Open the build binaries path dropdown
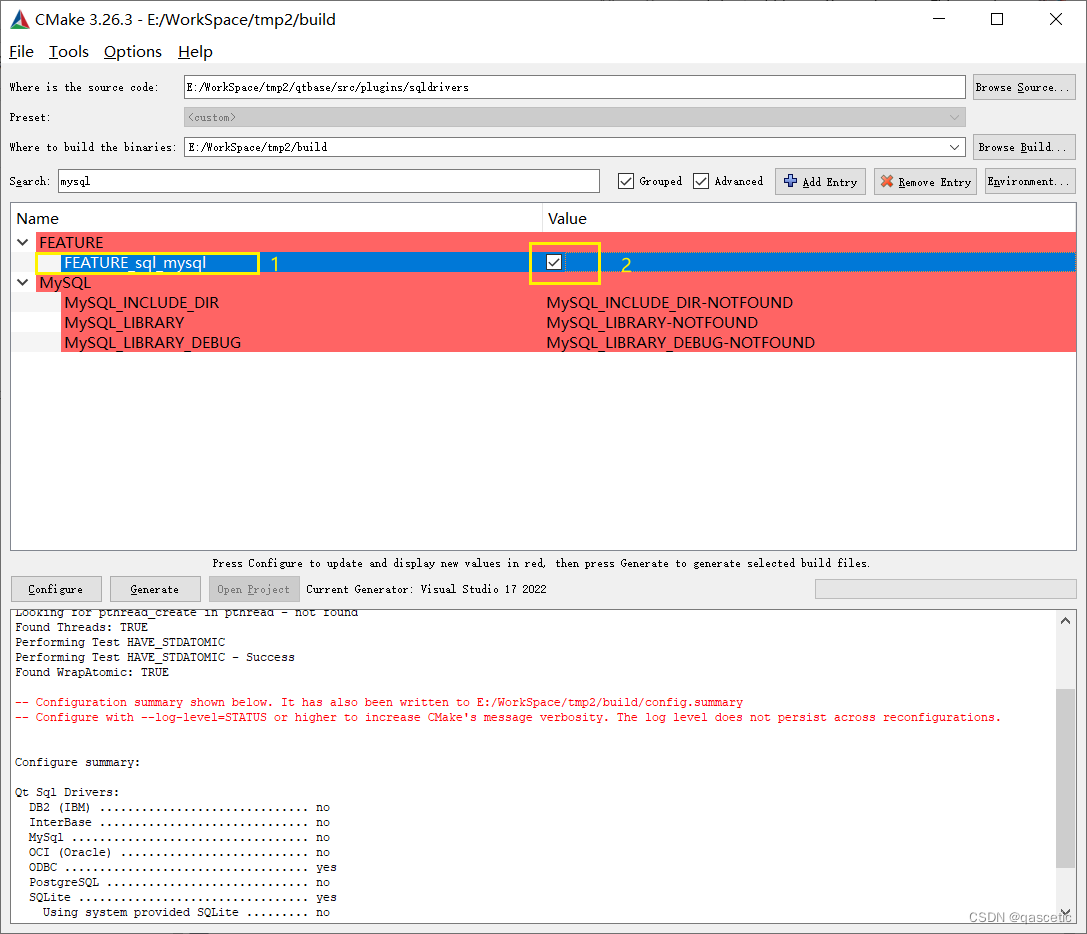The width and height of the screenshot is (1087, 934). click(954, 147)
